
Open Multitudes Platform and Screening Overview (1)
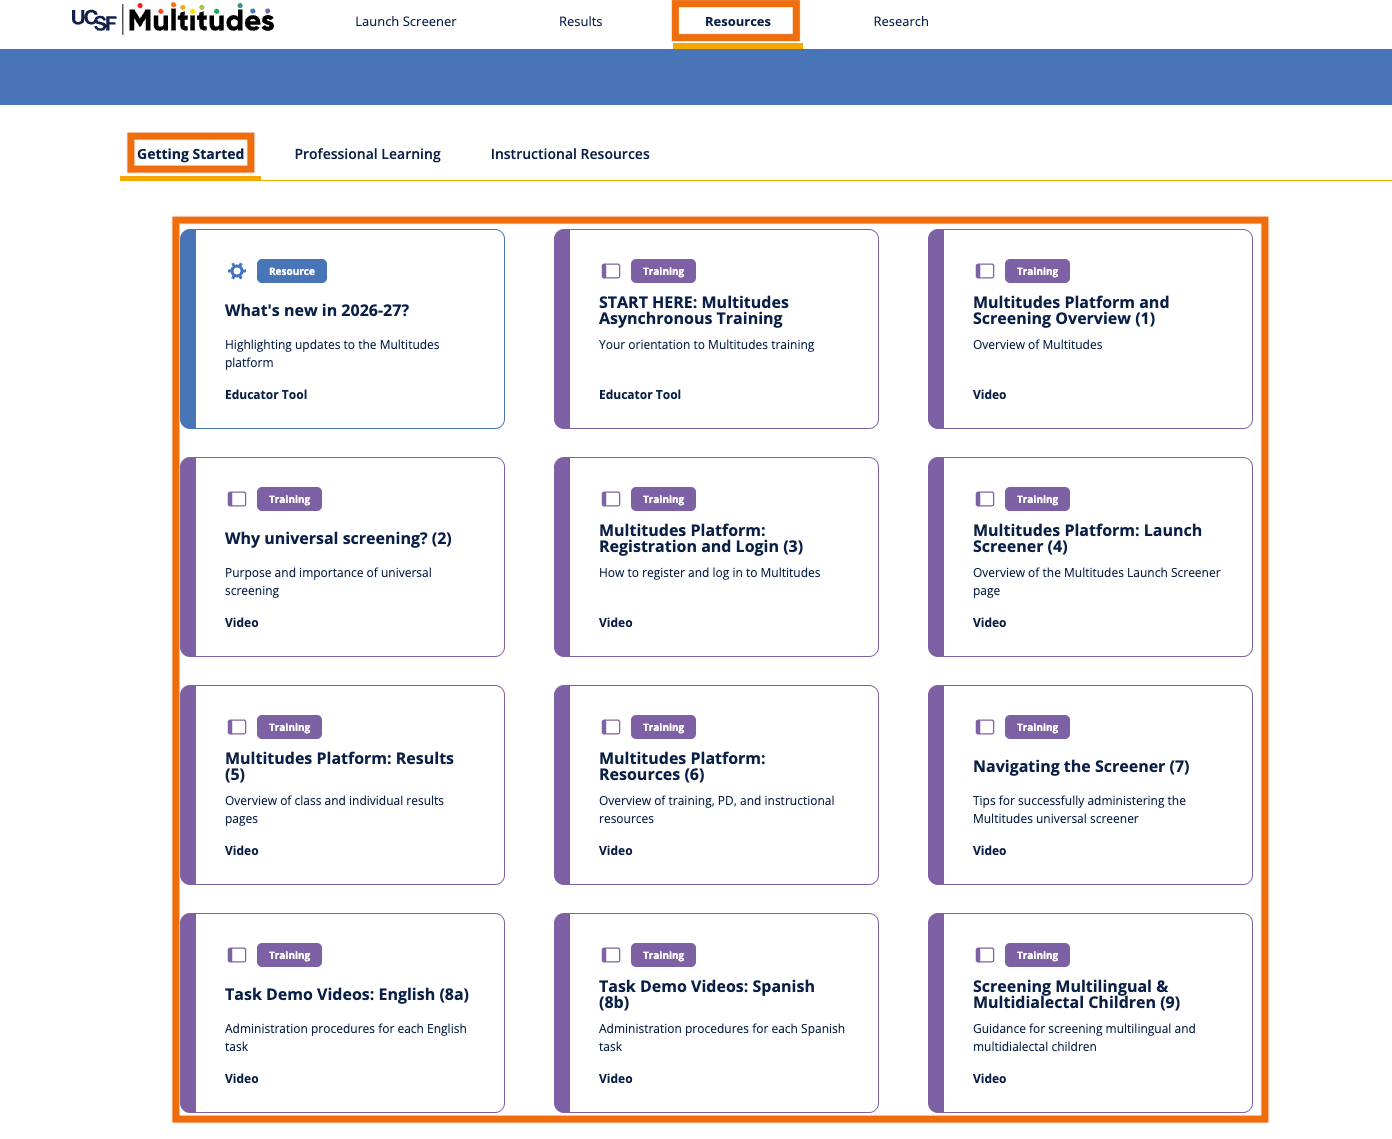point(1071,310)
